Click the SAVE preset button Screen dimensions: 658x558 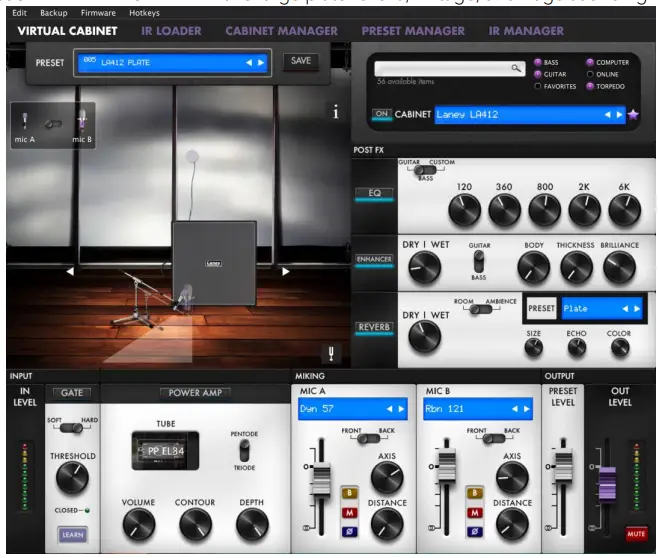point(300,62)
